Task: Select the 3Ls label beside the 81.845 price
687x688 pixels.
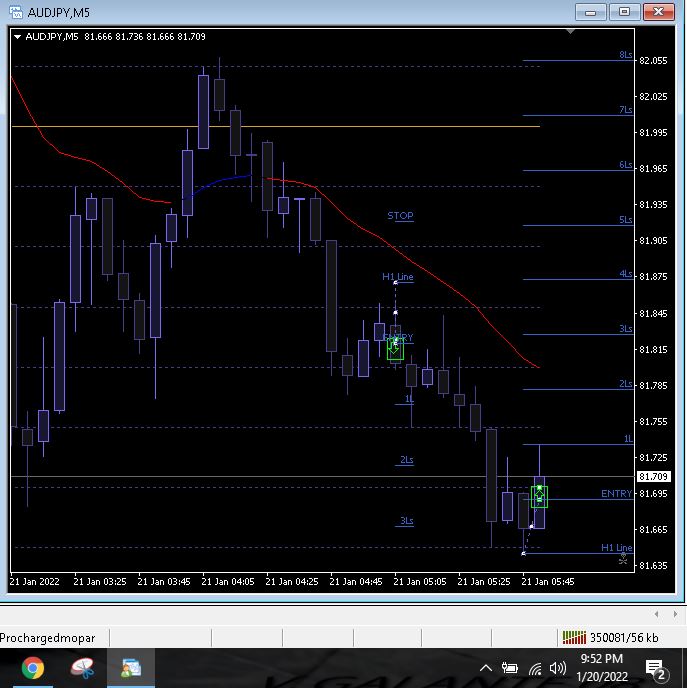Action: (x=626, y=329)
